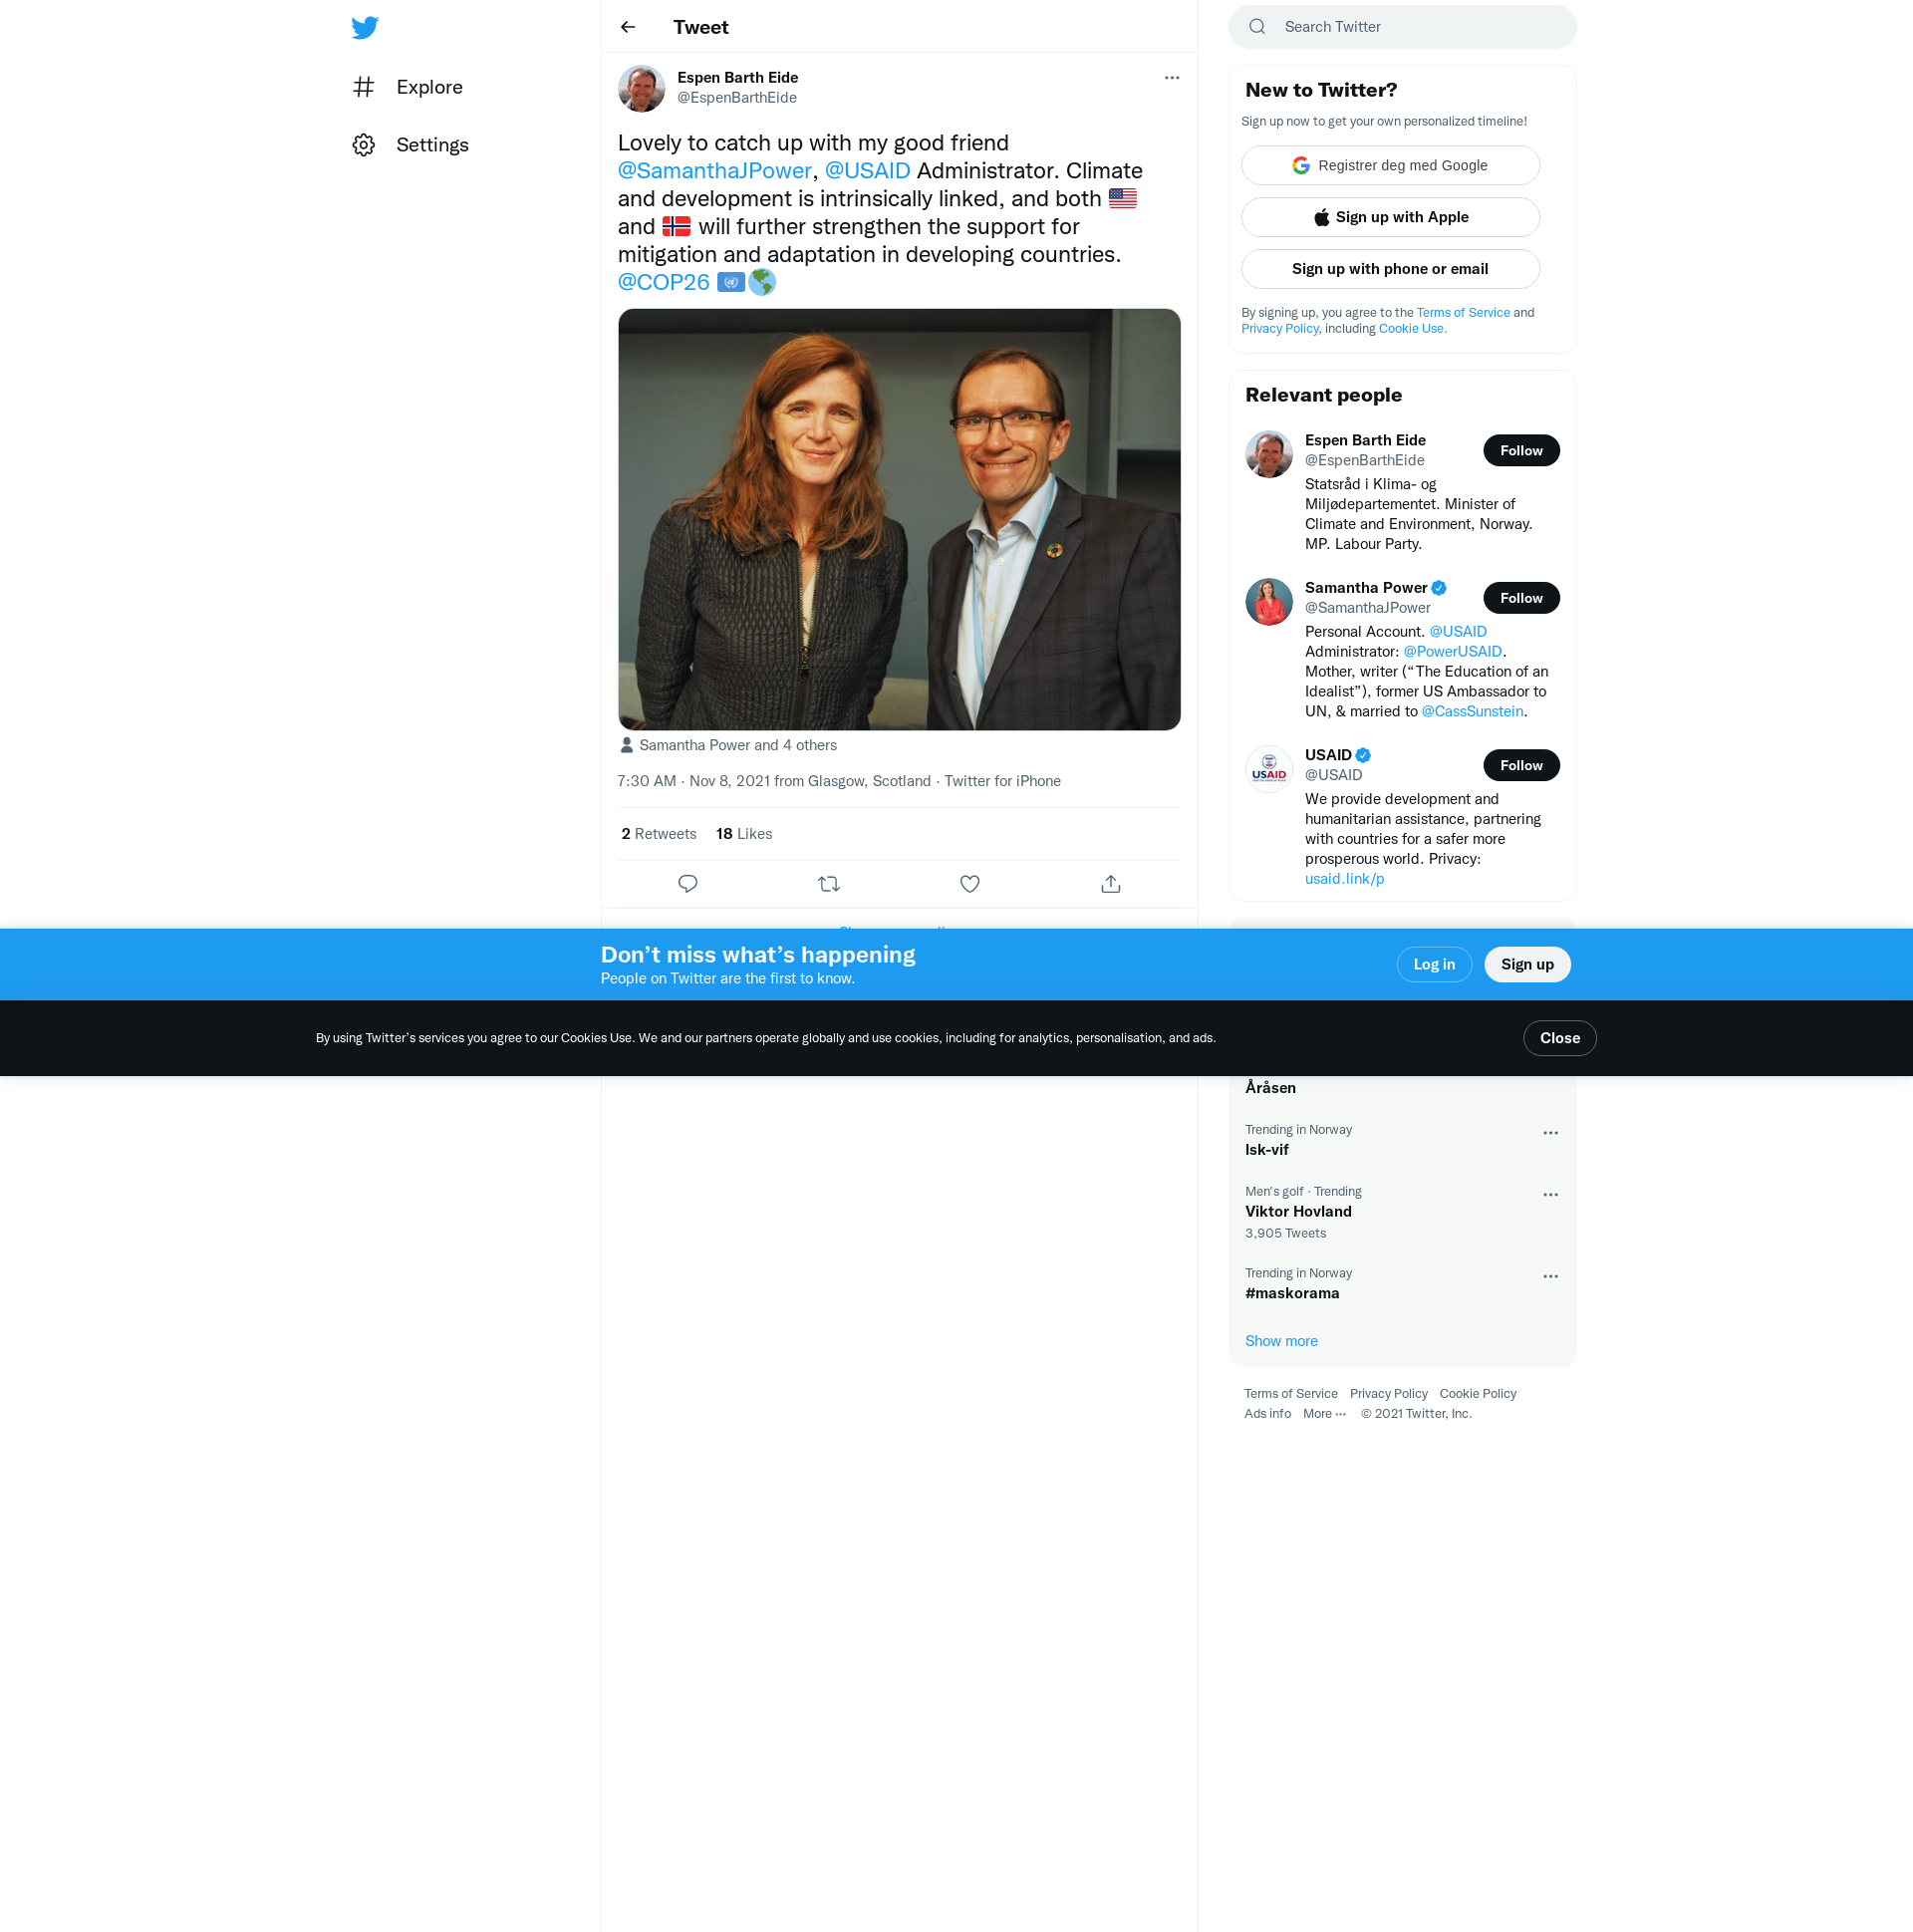The image size is (1913, 1932).
Task: Go back using the arrow icon
Action: click(x=628, y=27)
